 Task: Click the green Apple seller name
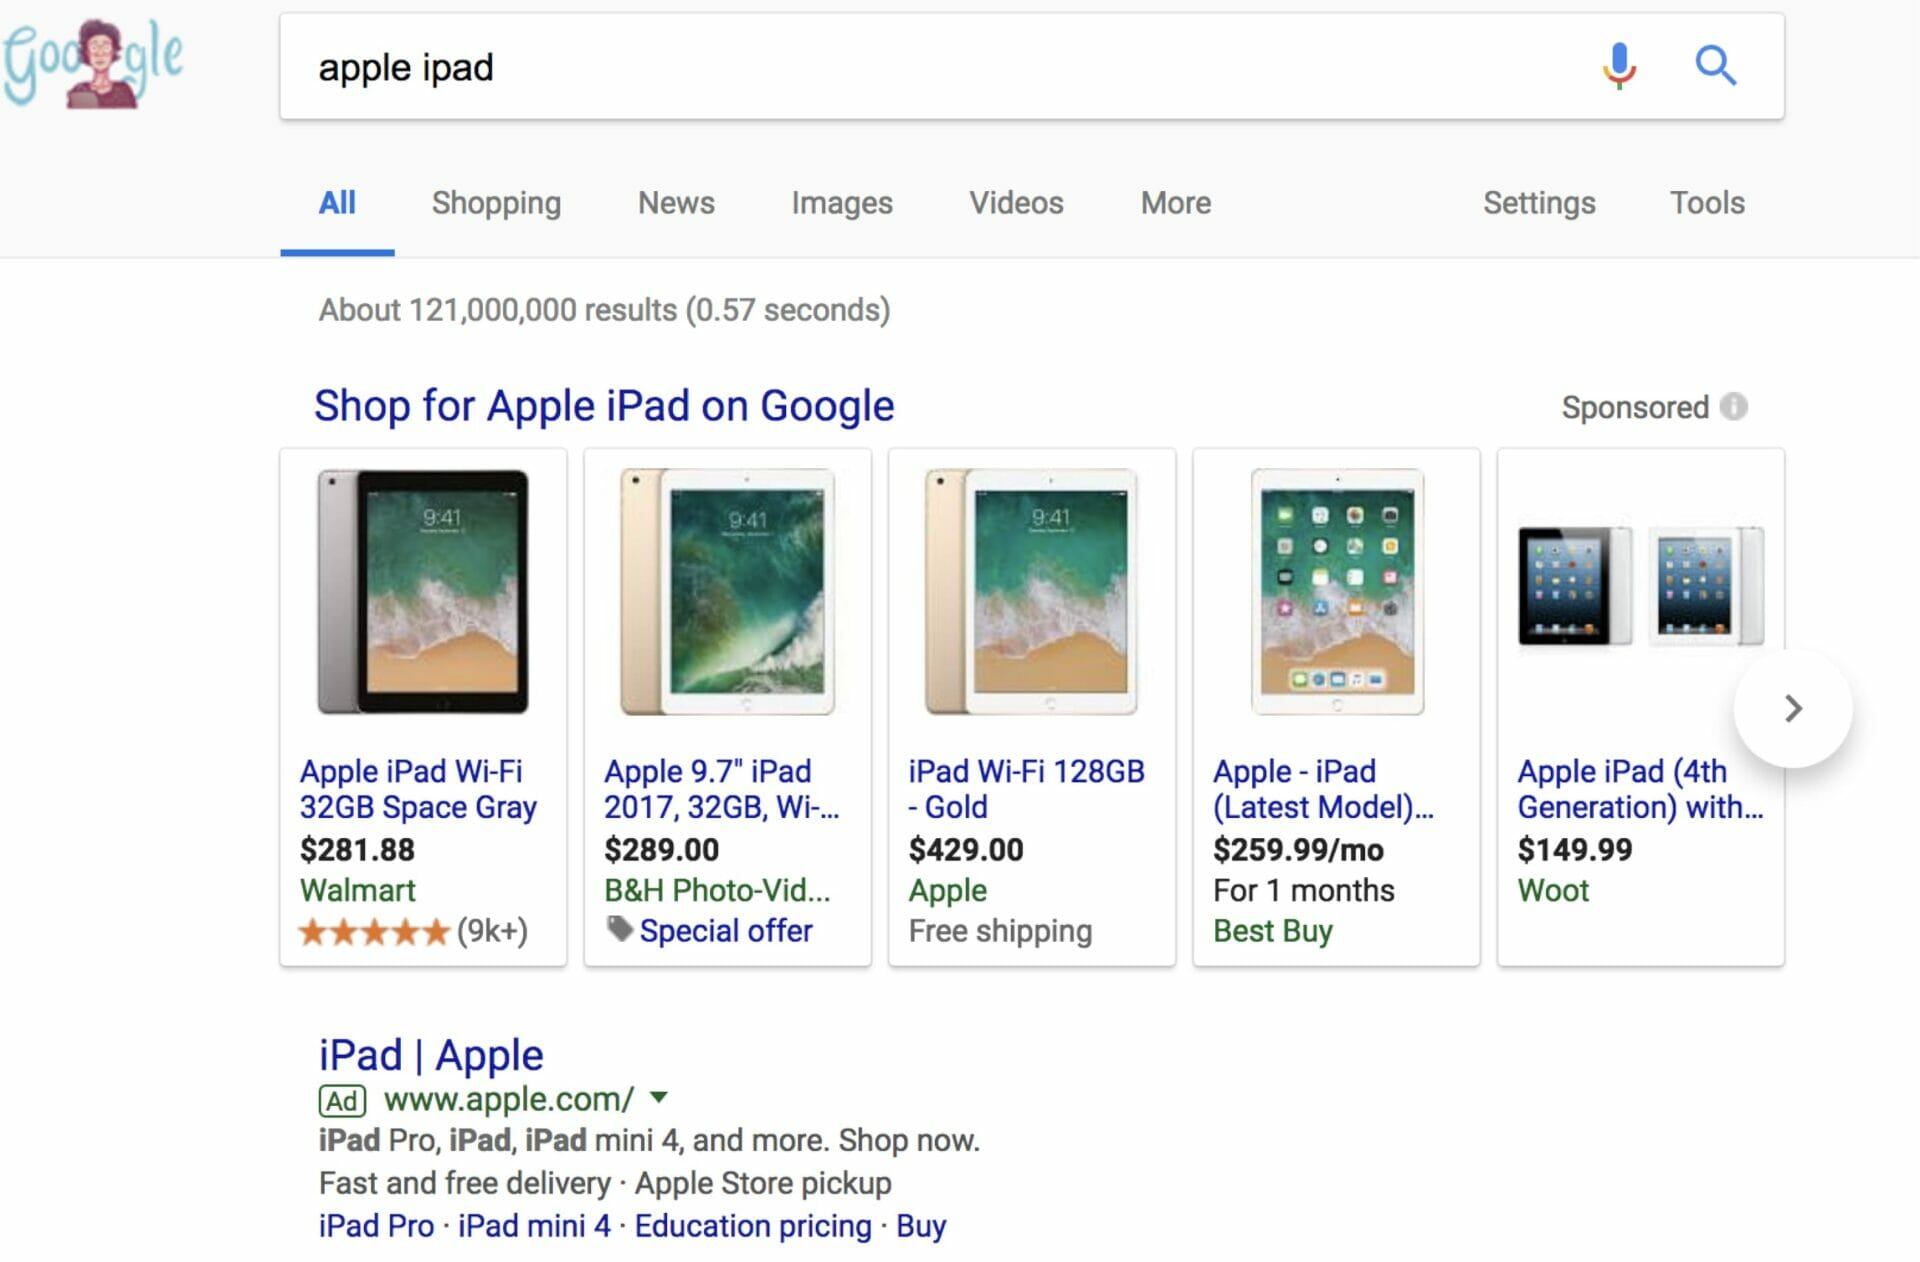click(947, 891)
